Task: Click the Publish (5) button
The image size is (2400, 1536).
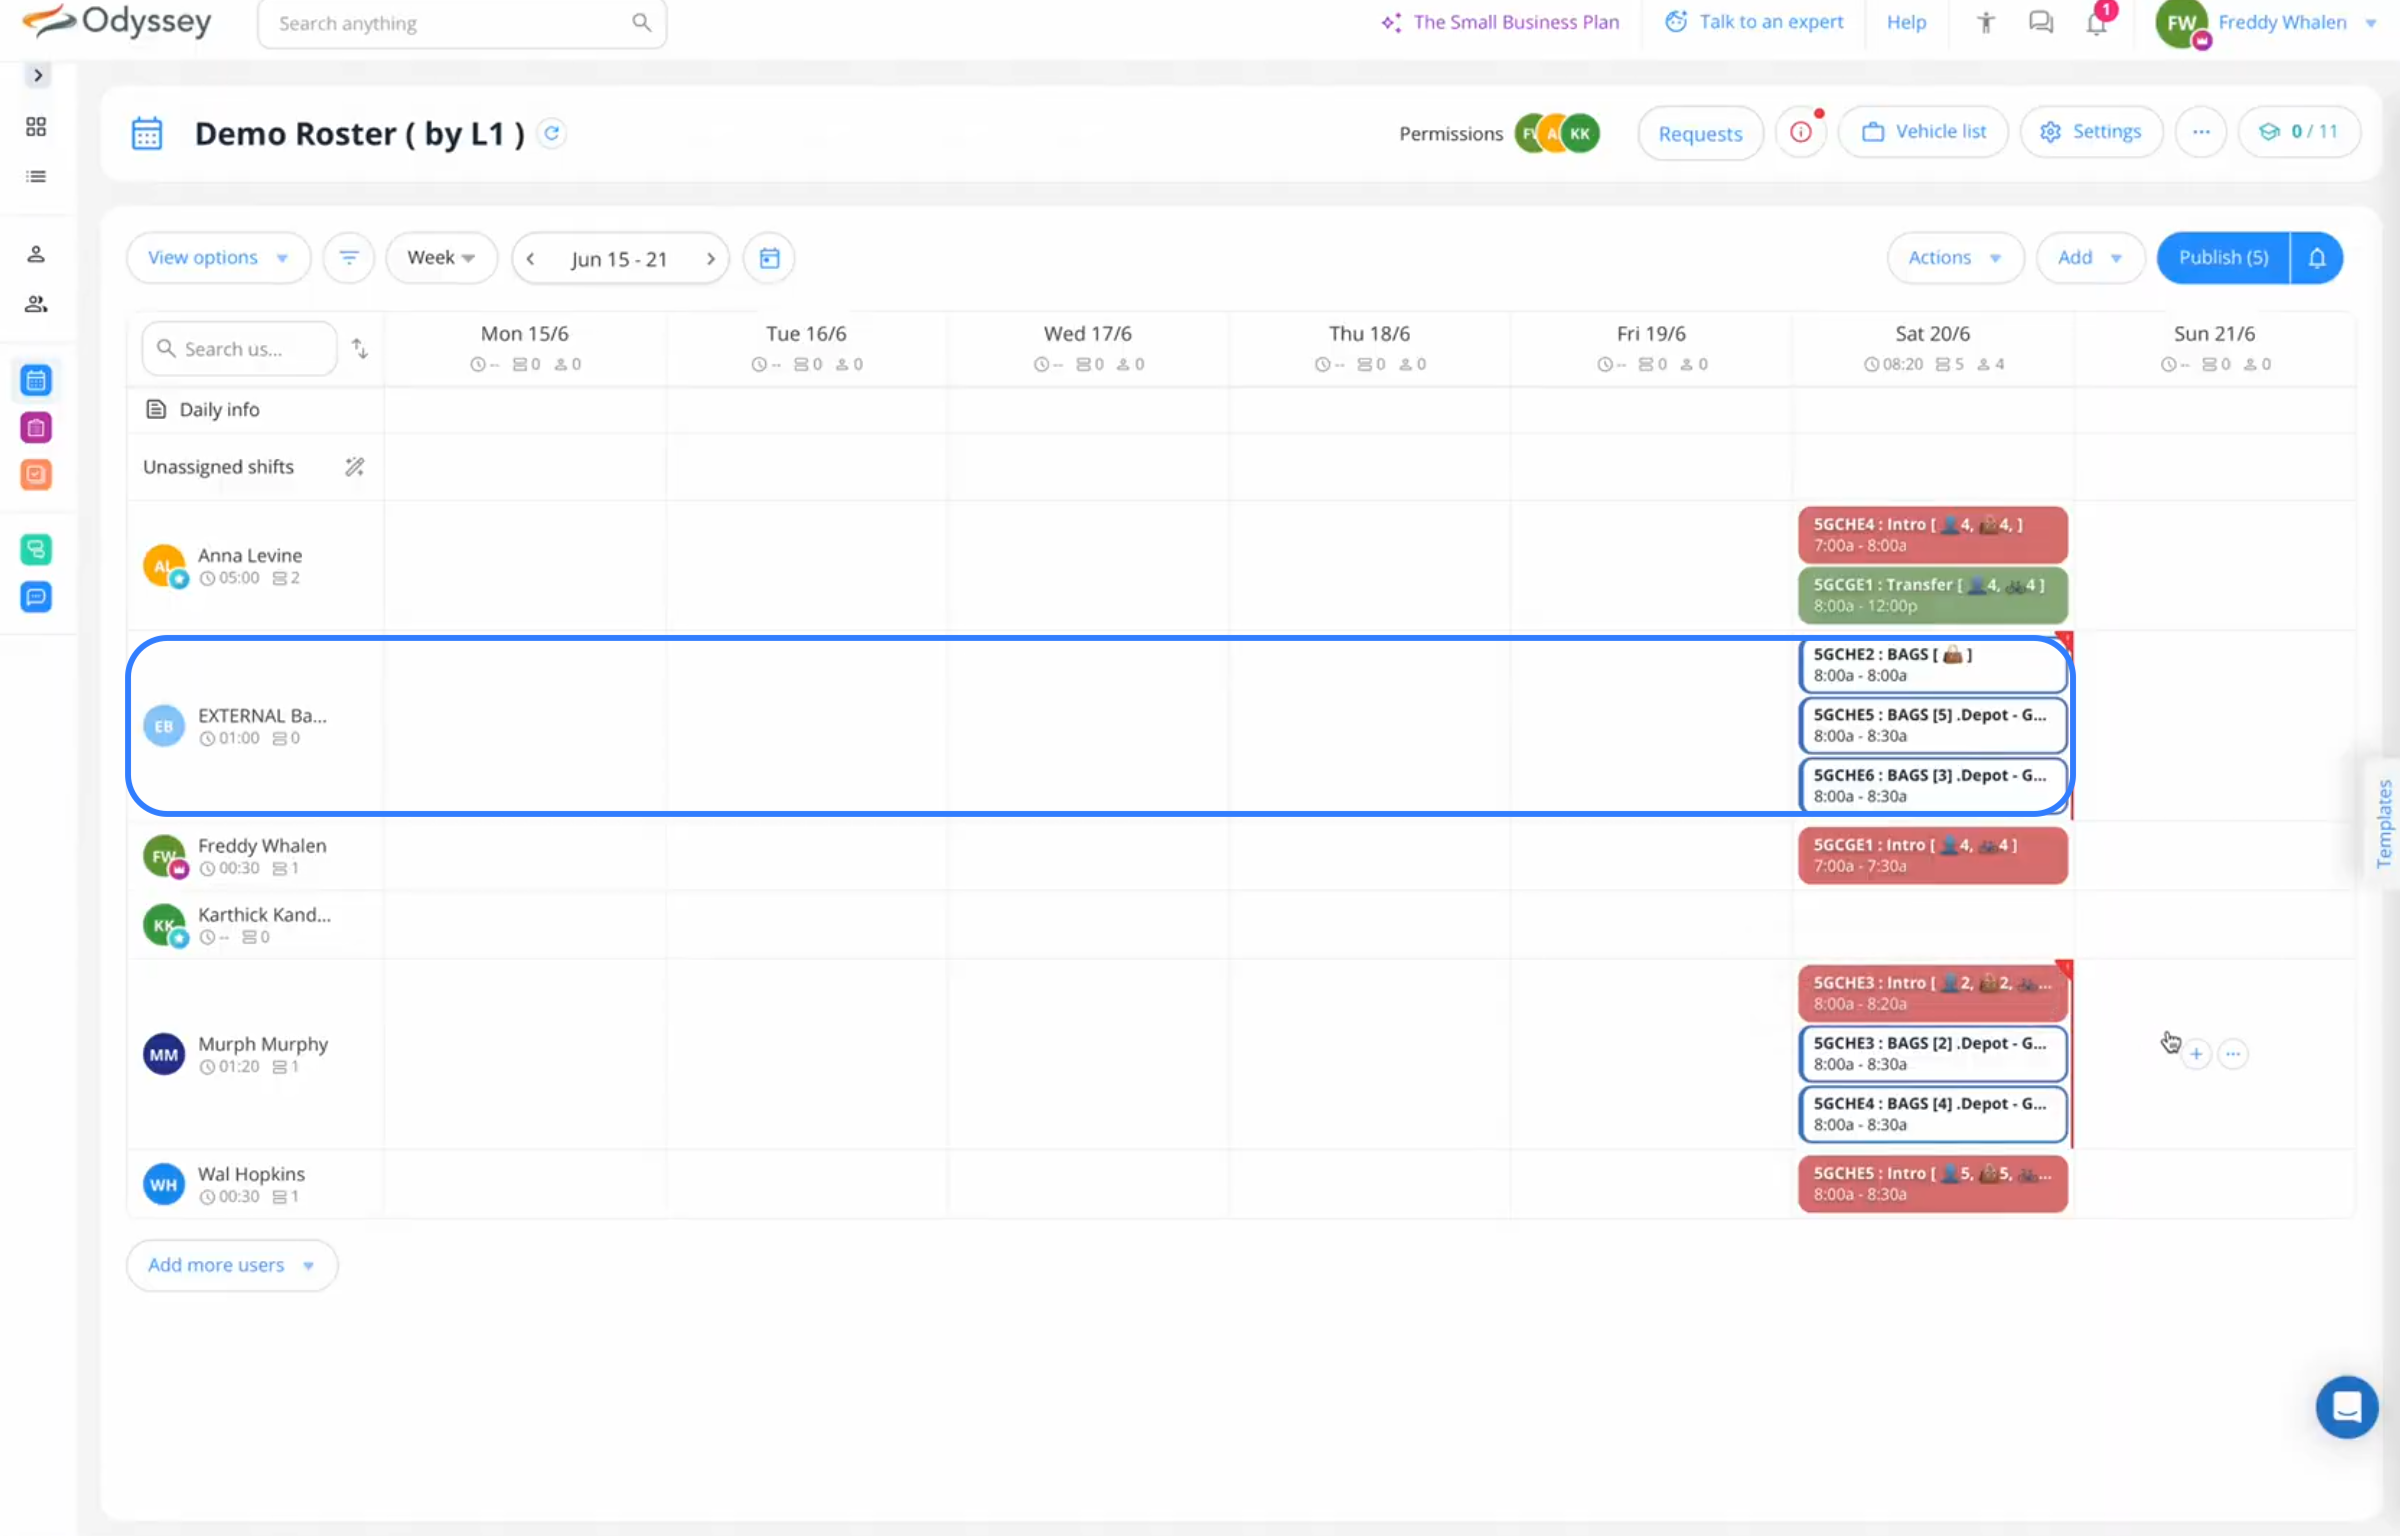Action: (x=2223, y=258)
